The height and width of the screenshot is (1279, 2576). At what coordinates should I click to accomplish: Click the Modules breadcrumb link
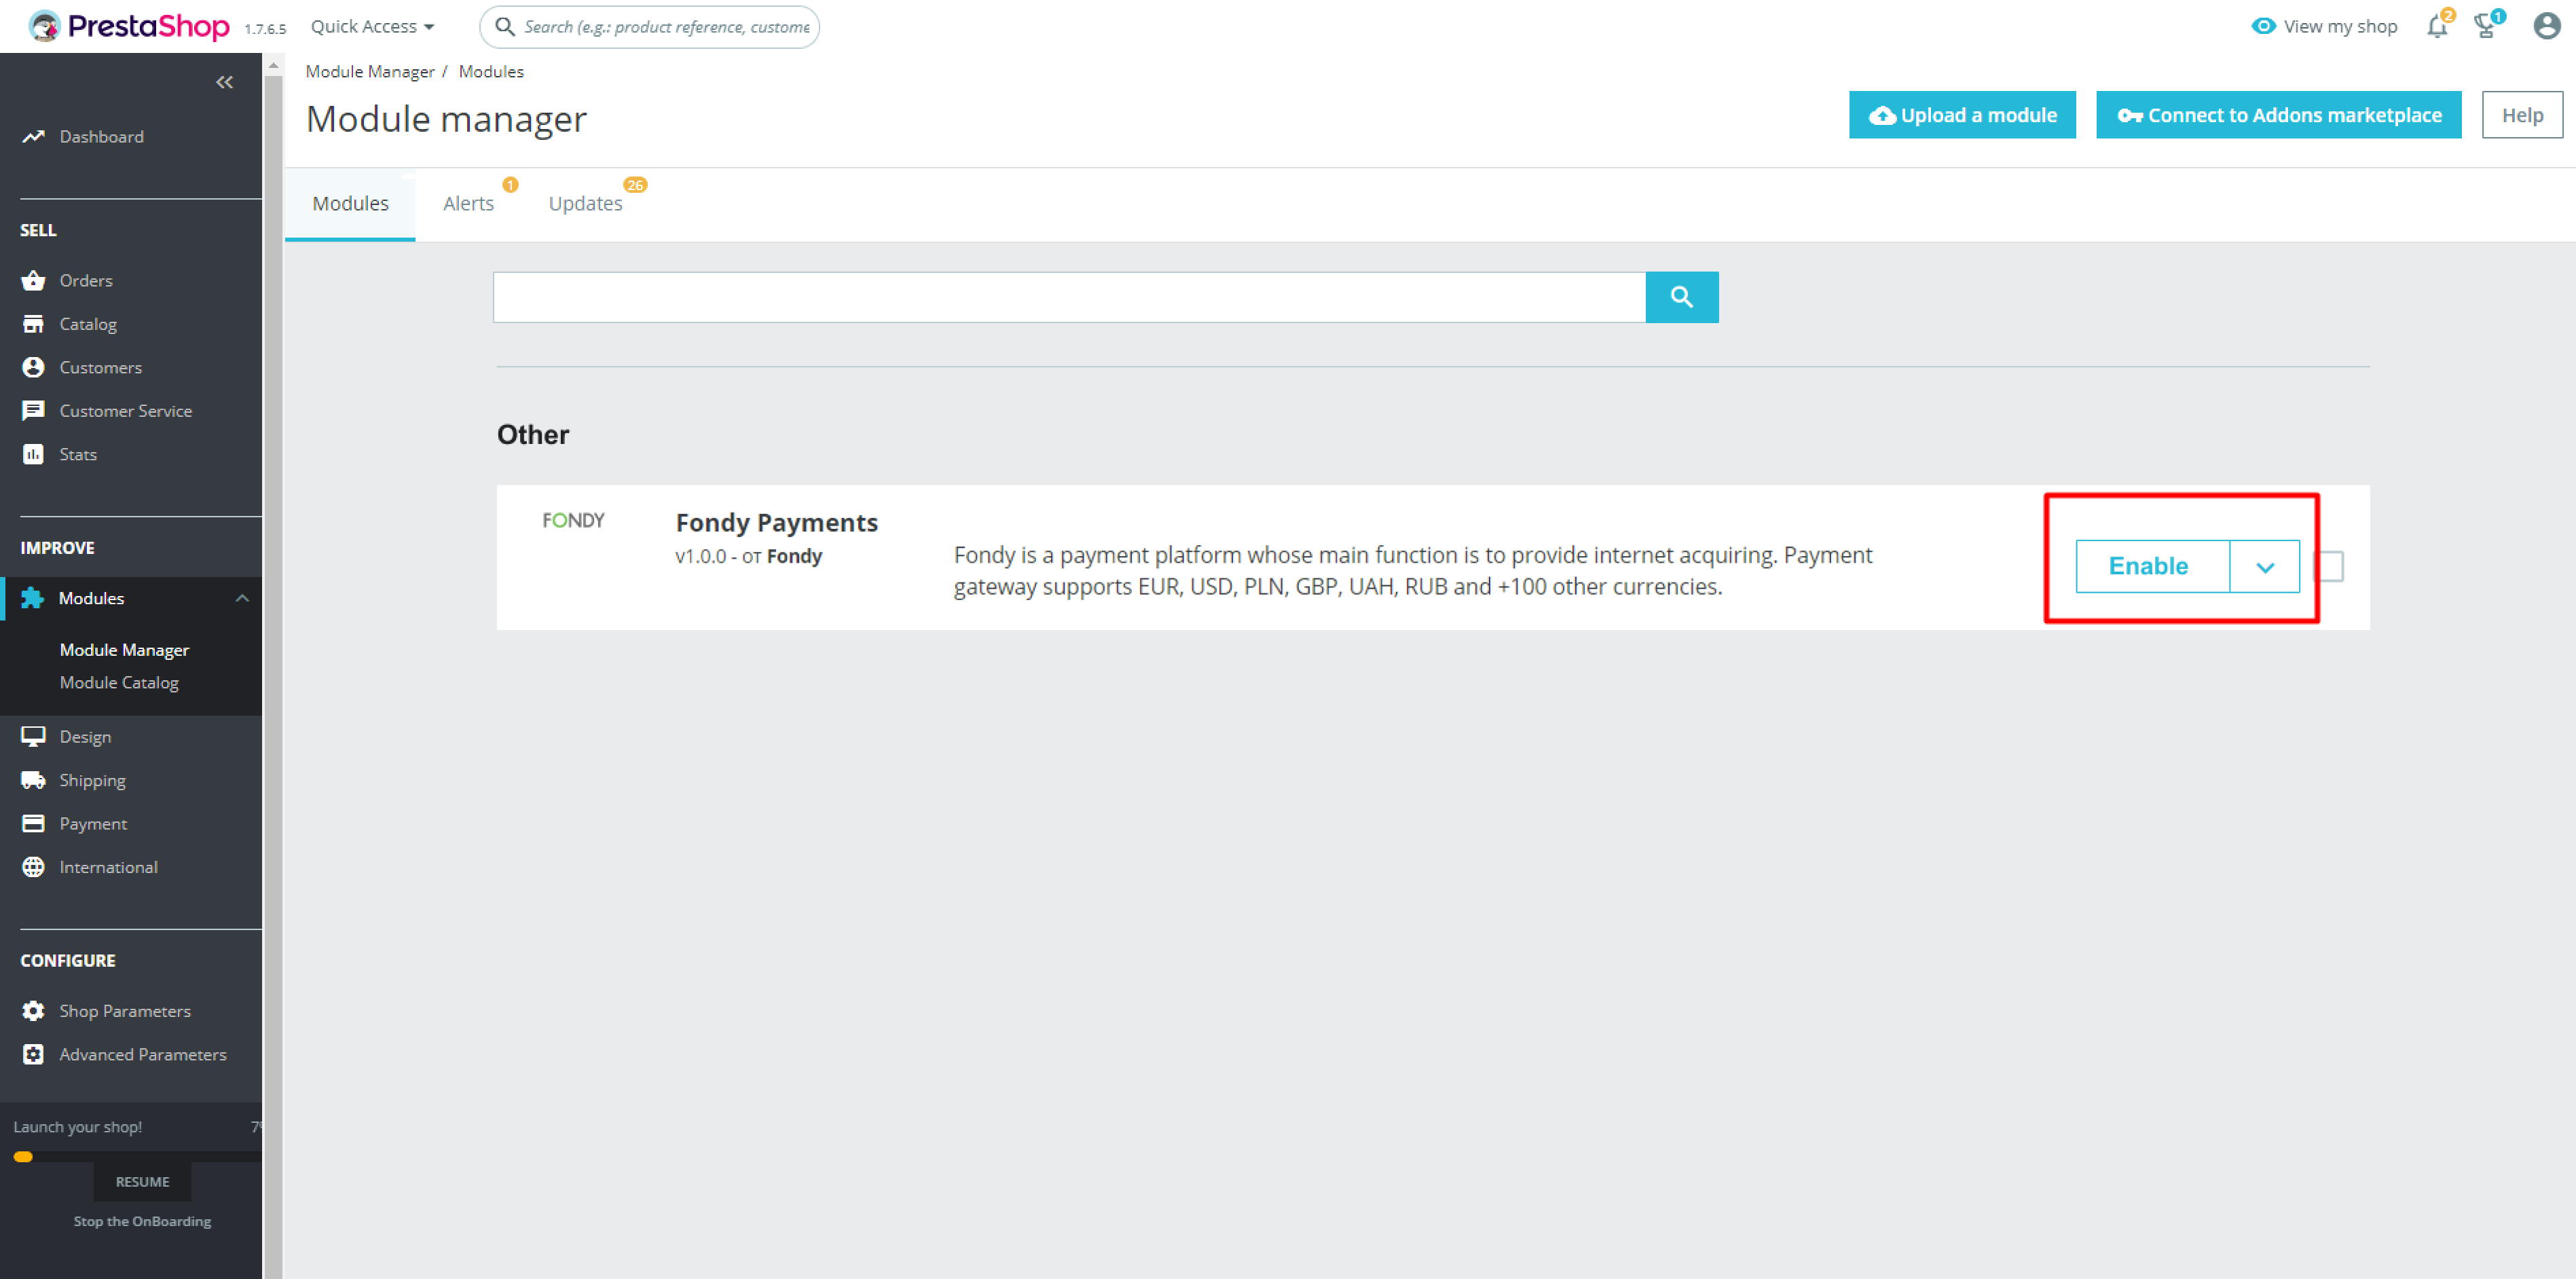click(491, 71)
